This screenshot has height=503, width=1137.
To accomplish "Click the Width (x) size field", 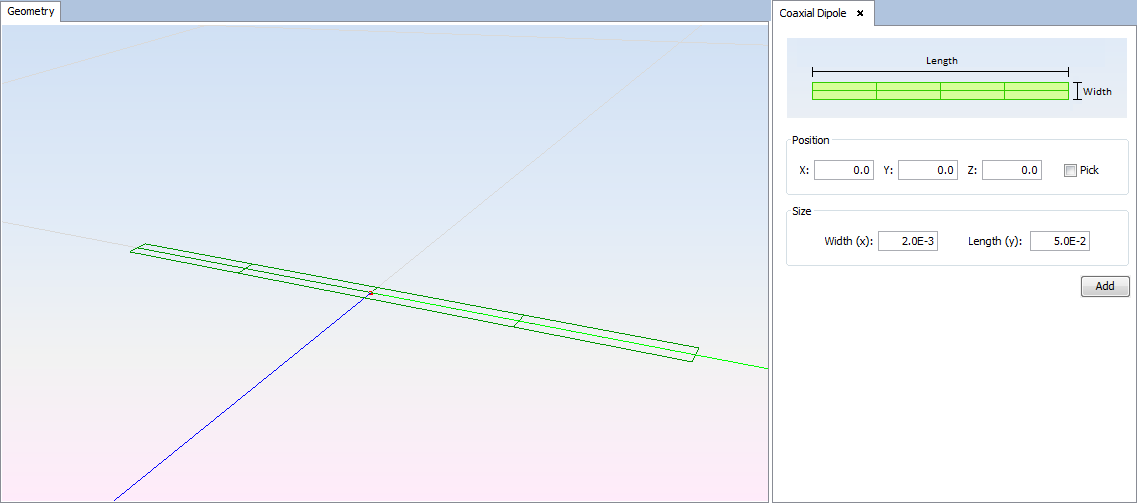I will [907, 241].
